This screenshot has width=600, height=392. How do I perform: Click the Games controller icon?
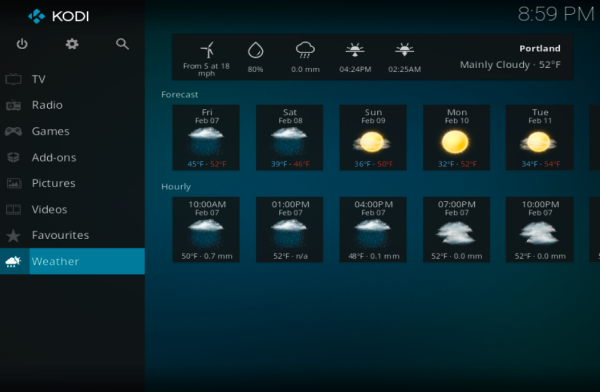(x=13, y=131)
